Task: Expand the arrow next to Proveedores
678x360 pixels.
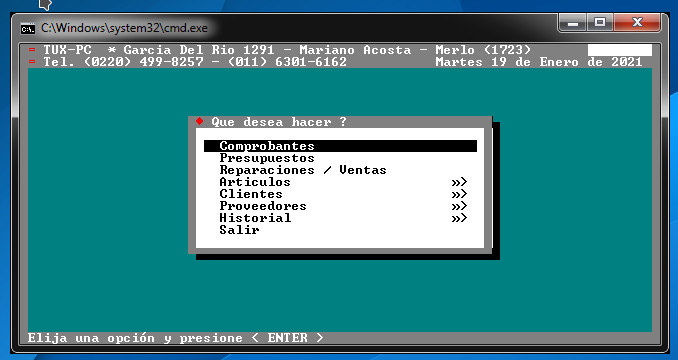Action: (x=459, y=206)
